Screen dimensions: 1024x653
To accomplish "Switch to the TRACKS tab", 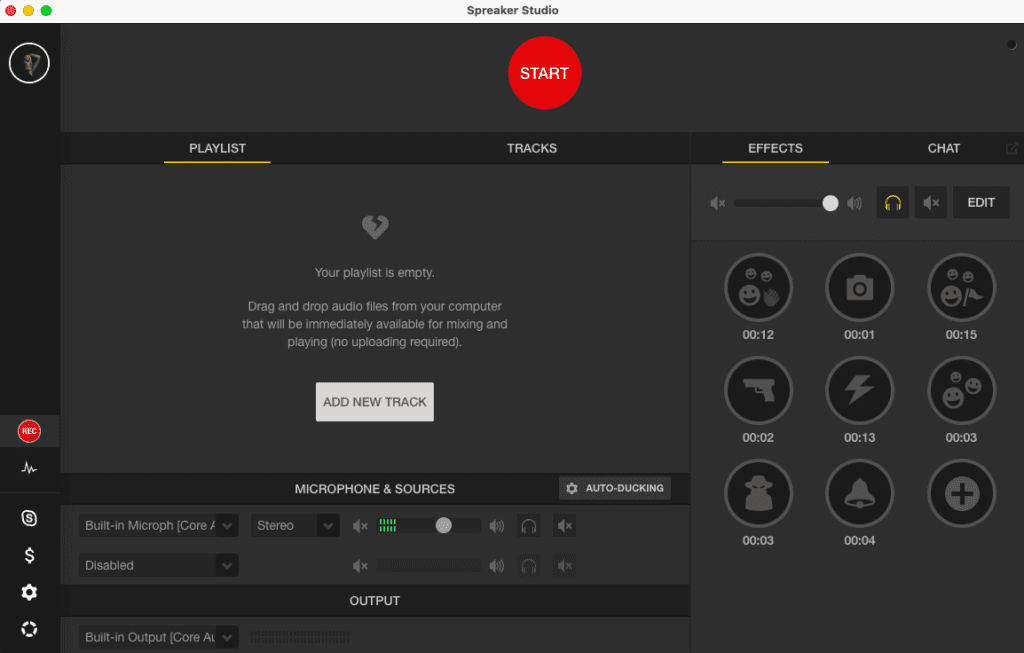I will 531,148.
